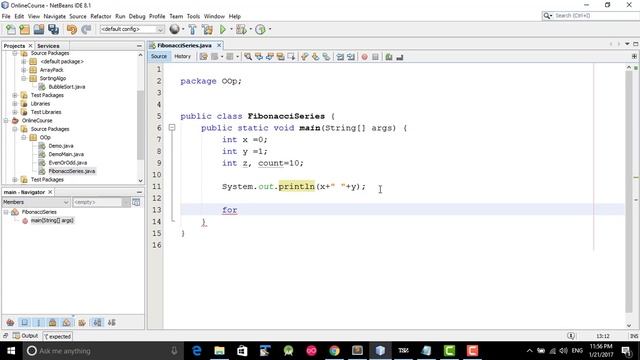Screen dimensions: 640x360
Task: Click the Profile Project clock icon
Action: point(260,29)
